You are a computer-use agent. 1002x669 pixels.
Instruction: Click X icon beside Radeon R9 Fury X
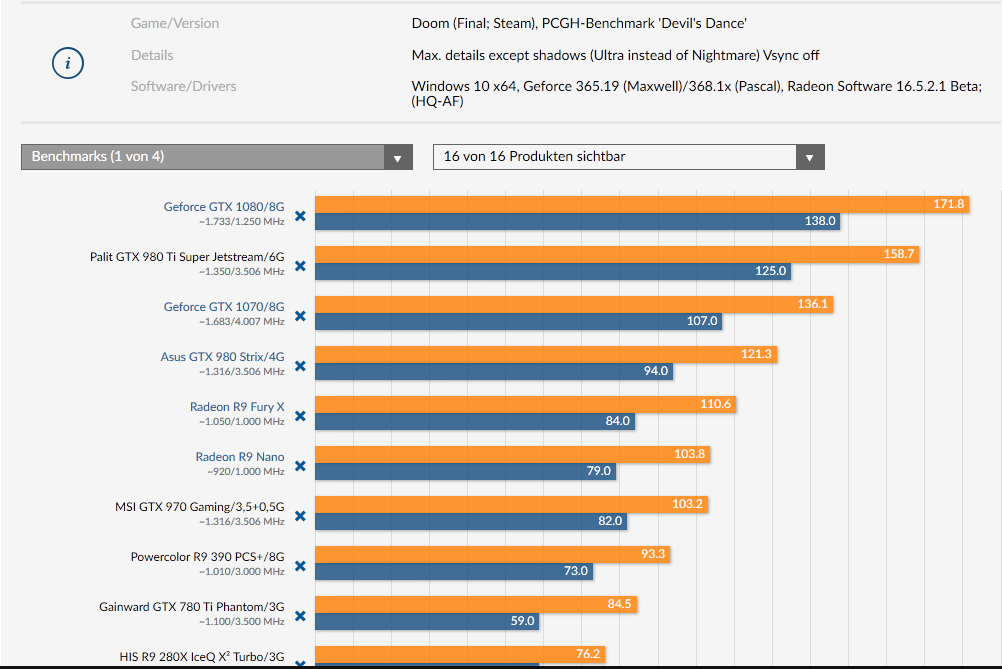[x=299, y=417]
